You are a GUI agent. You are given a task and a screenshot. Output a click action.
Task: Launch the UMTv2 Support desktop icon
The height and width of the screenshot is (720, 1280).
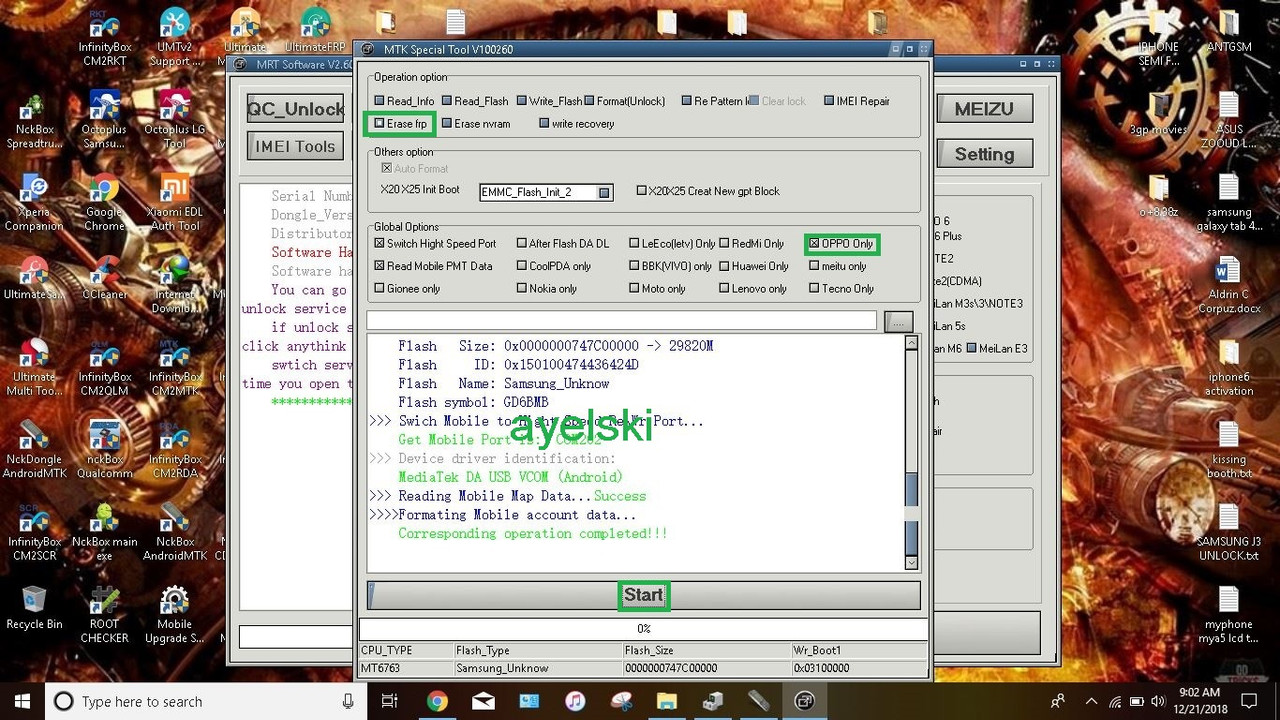tap(175, 38)
